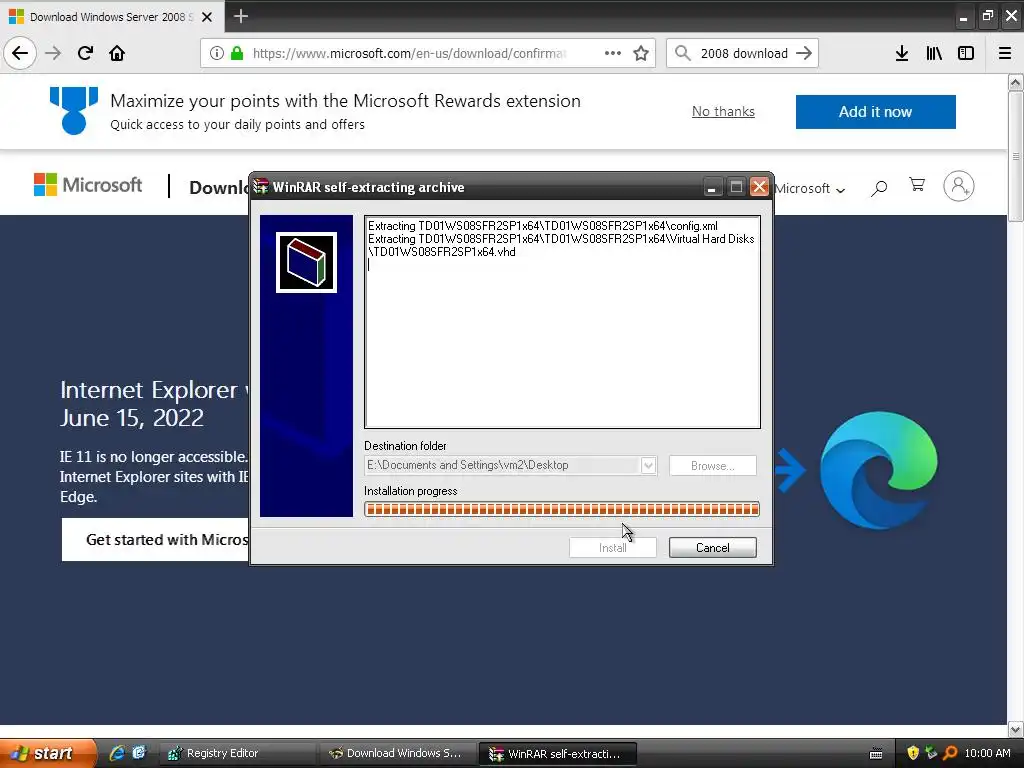1024x768 pixels.
Task: Click the tray security shield icon
Action: coord(913,753)
